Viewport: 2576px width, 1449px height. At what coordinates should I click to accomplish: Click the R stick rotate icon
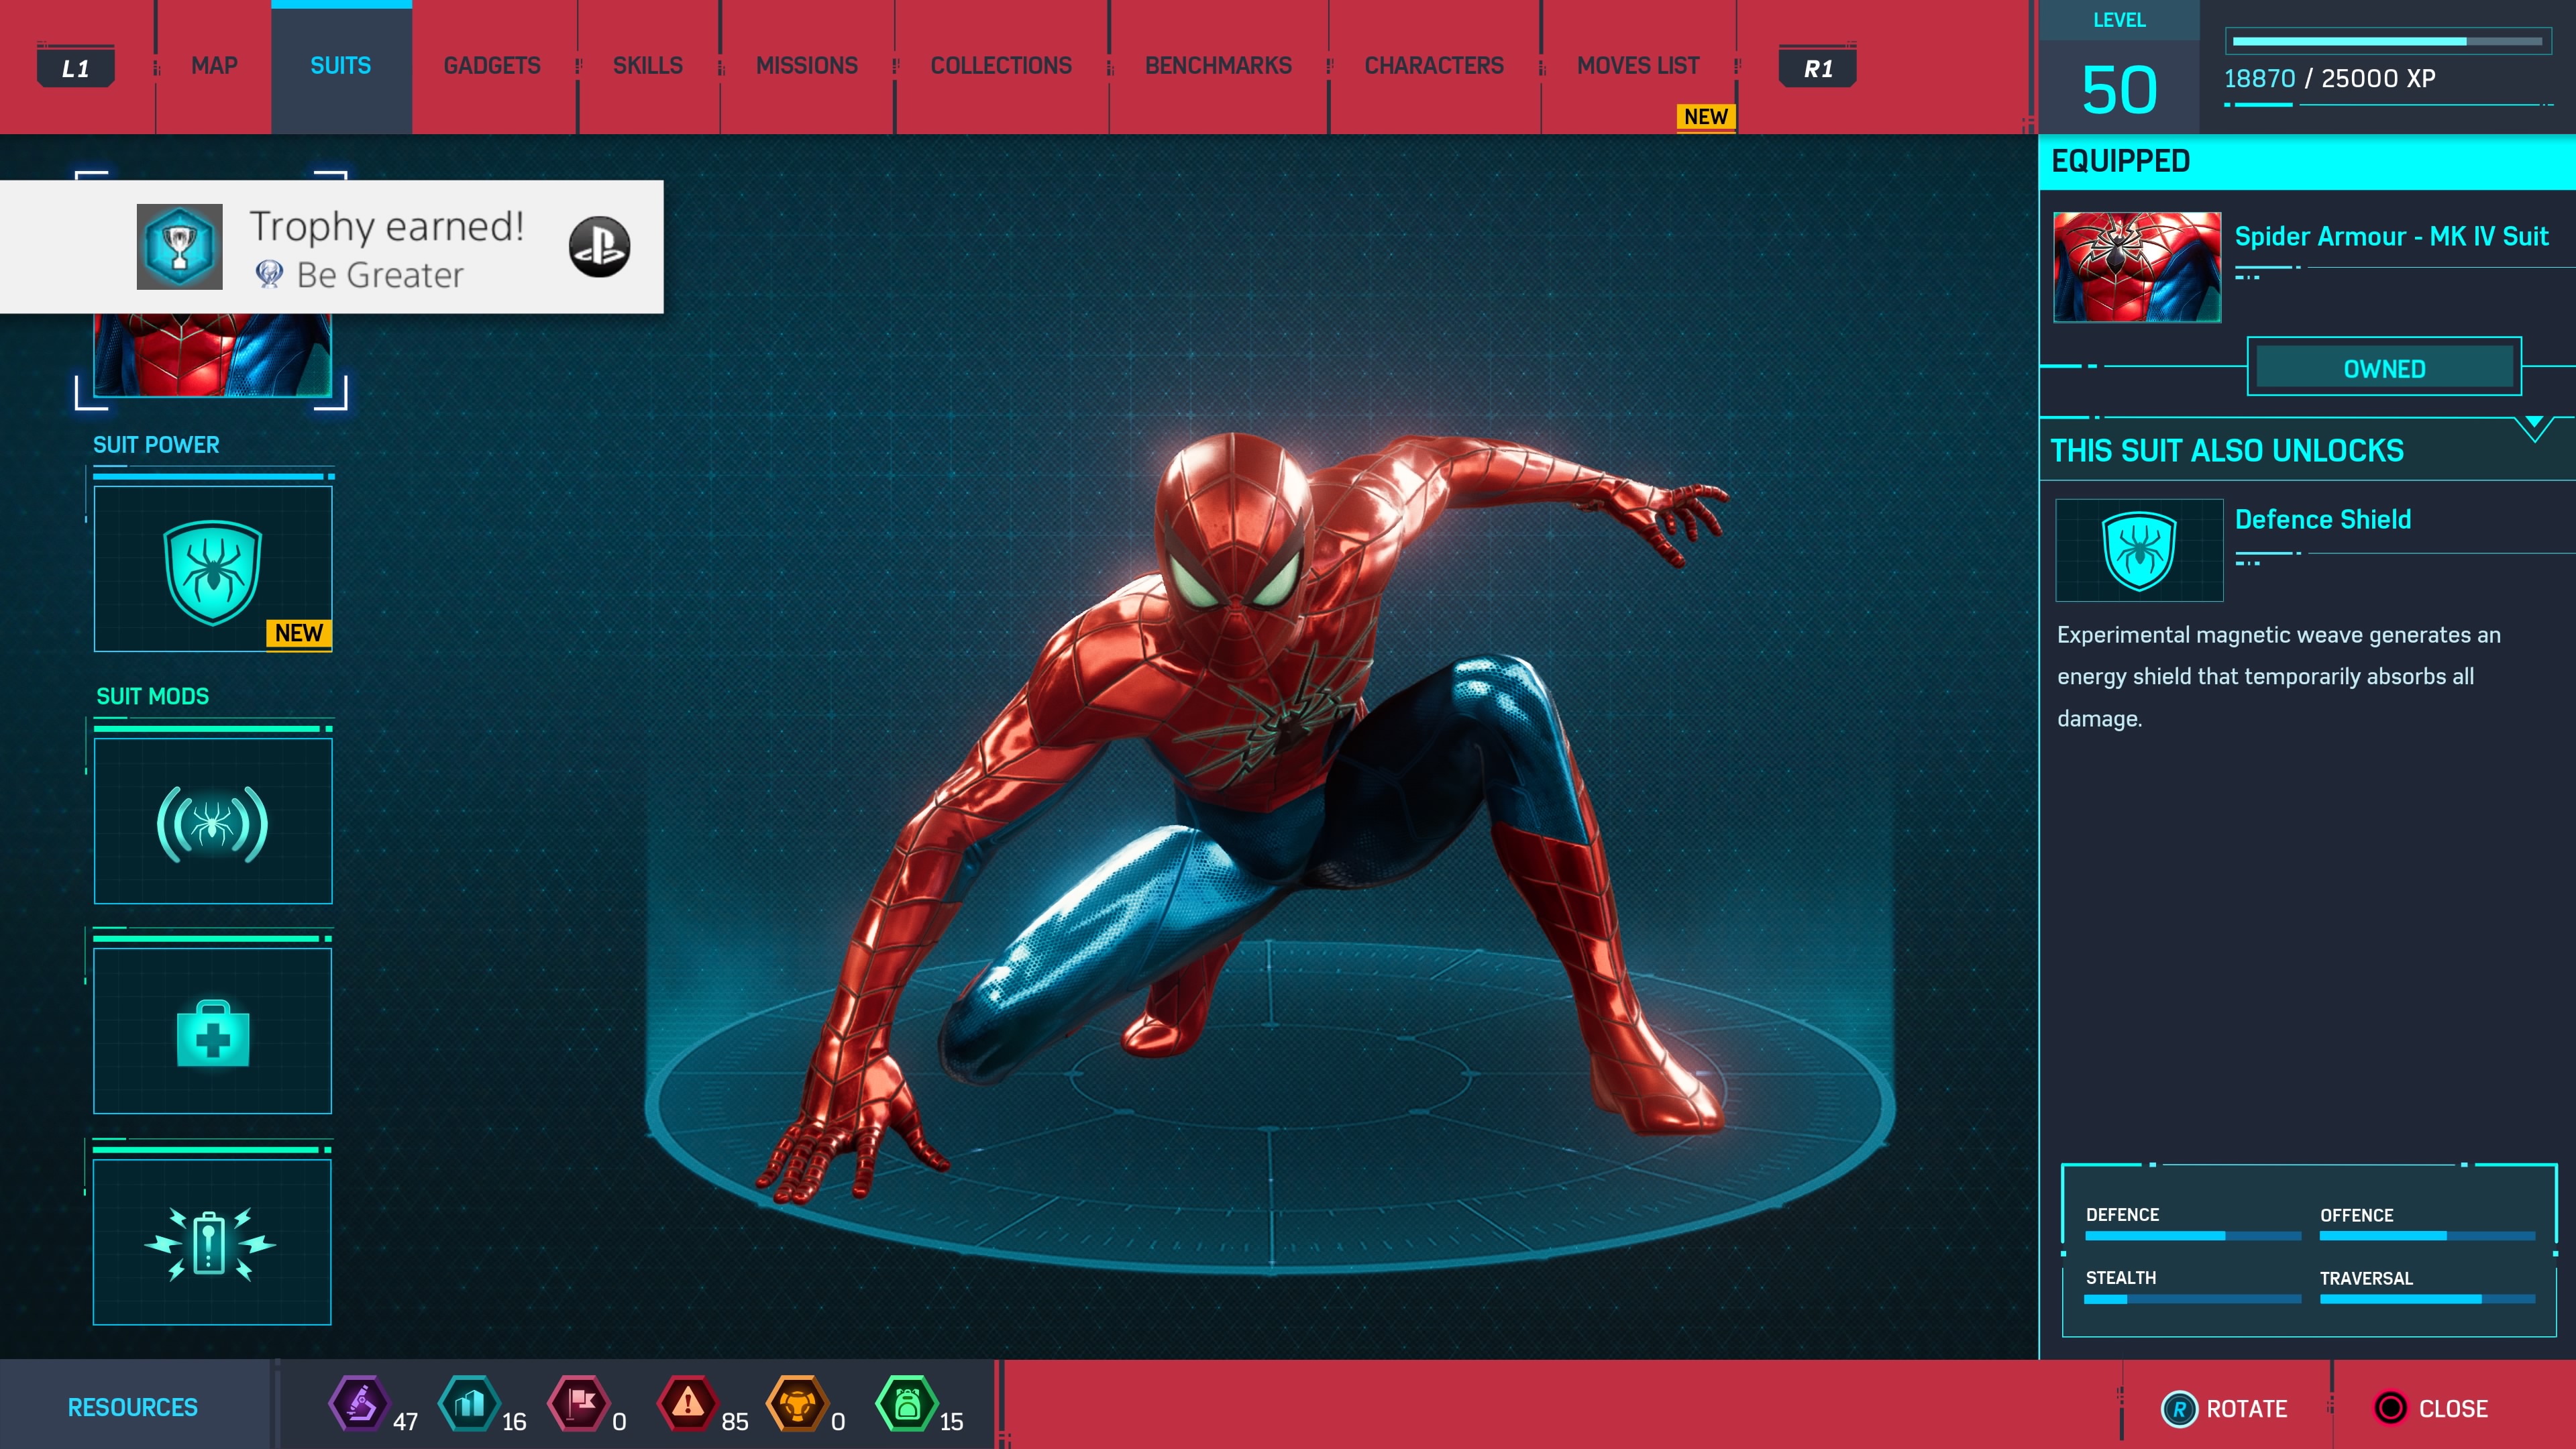point(2179,1409)
